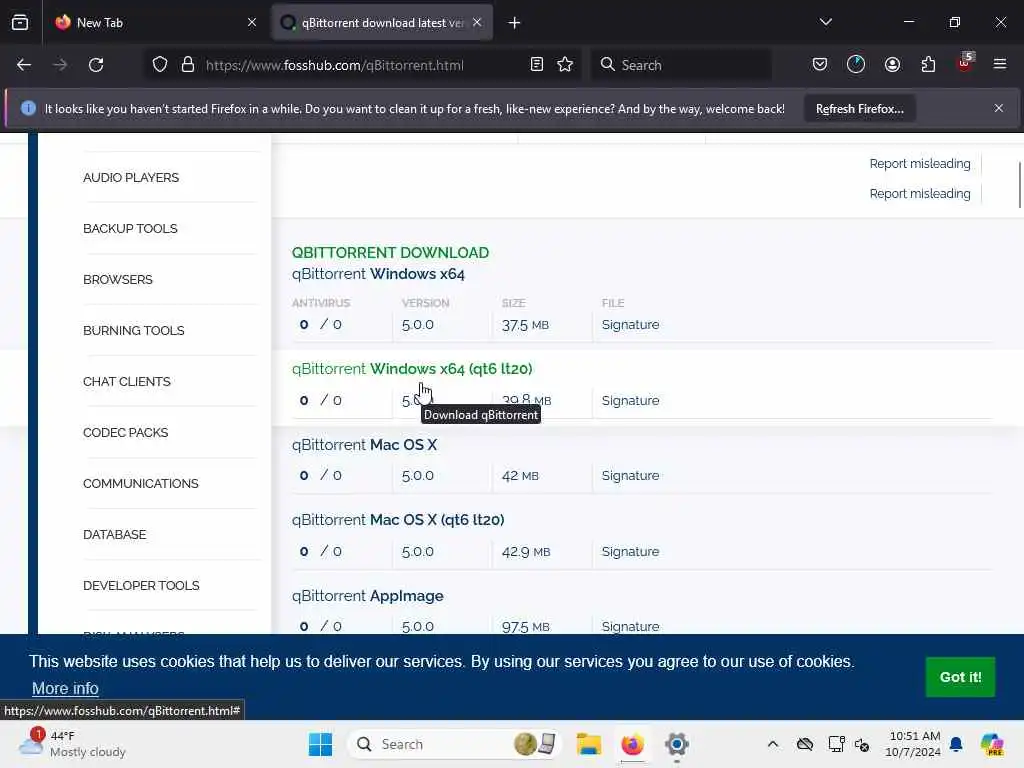
Task: Click the 42.9 MB size value
Action: click(526, 552)
